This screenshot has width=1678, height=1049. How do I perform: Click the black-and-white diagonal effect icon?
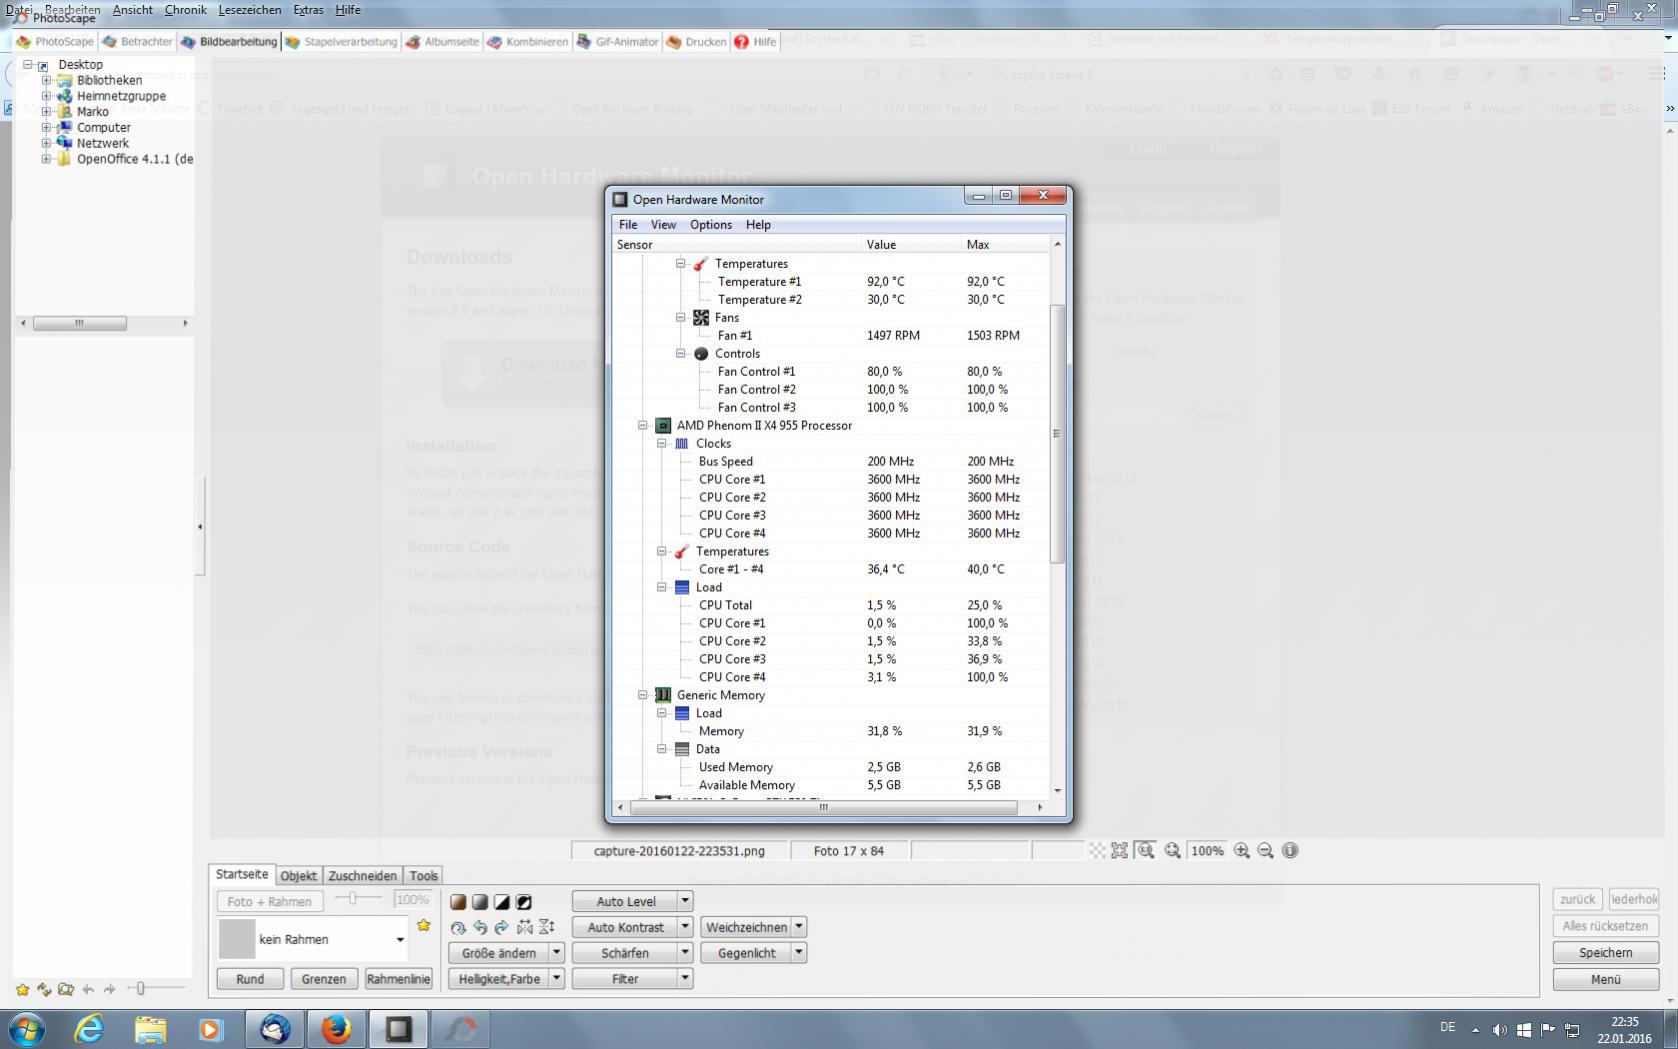coord(502,902)
